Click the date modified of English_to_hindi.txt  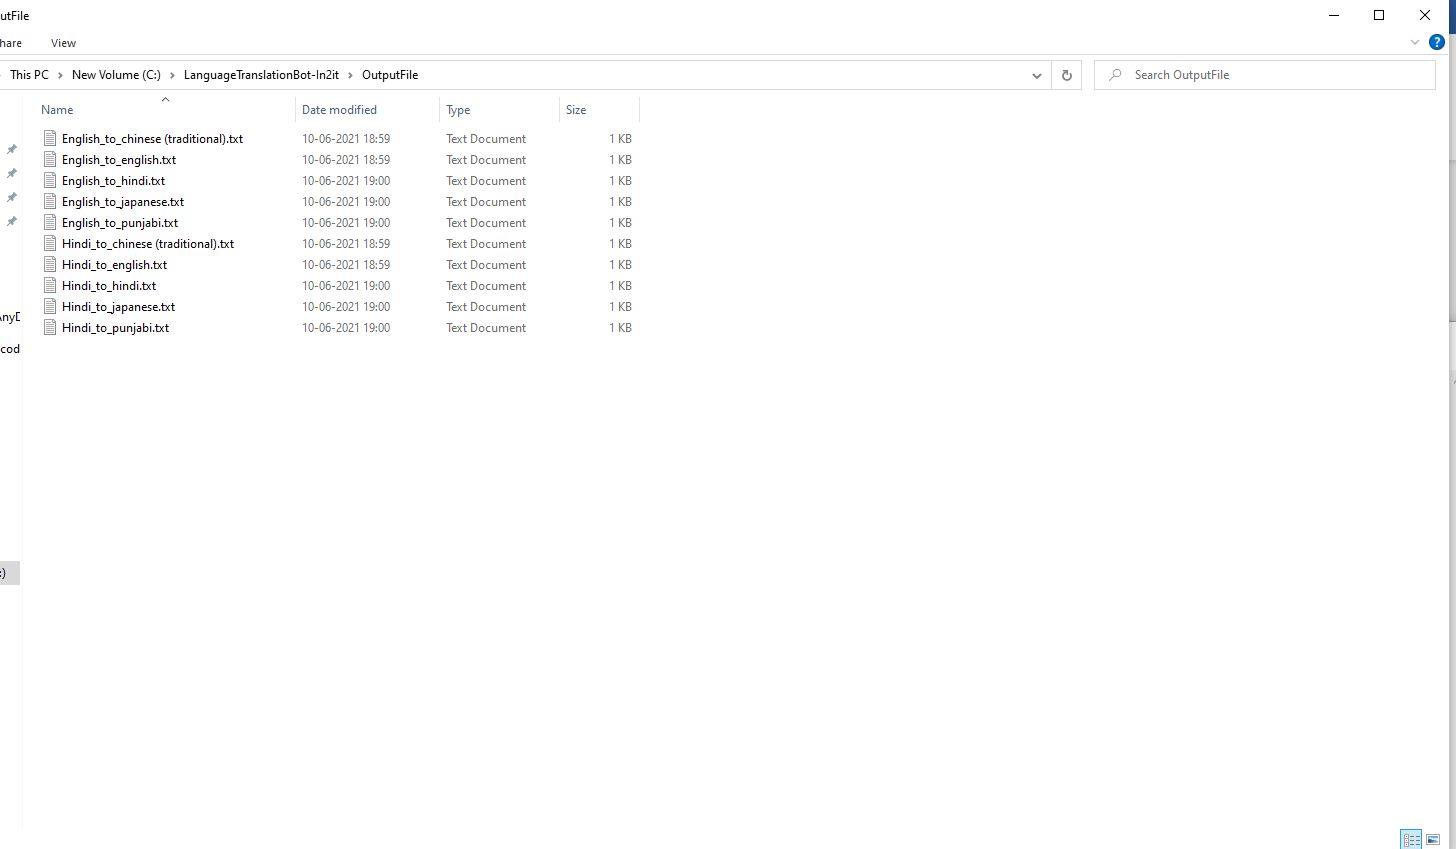pyautogui.click(x=346, y=181)
